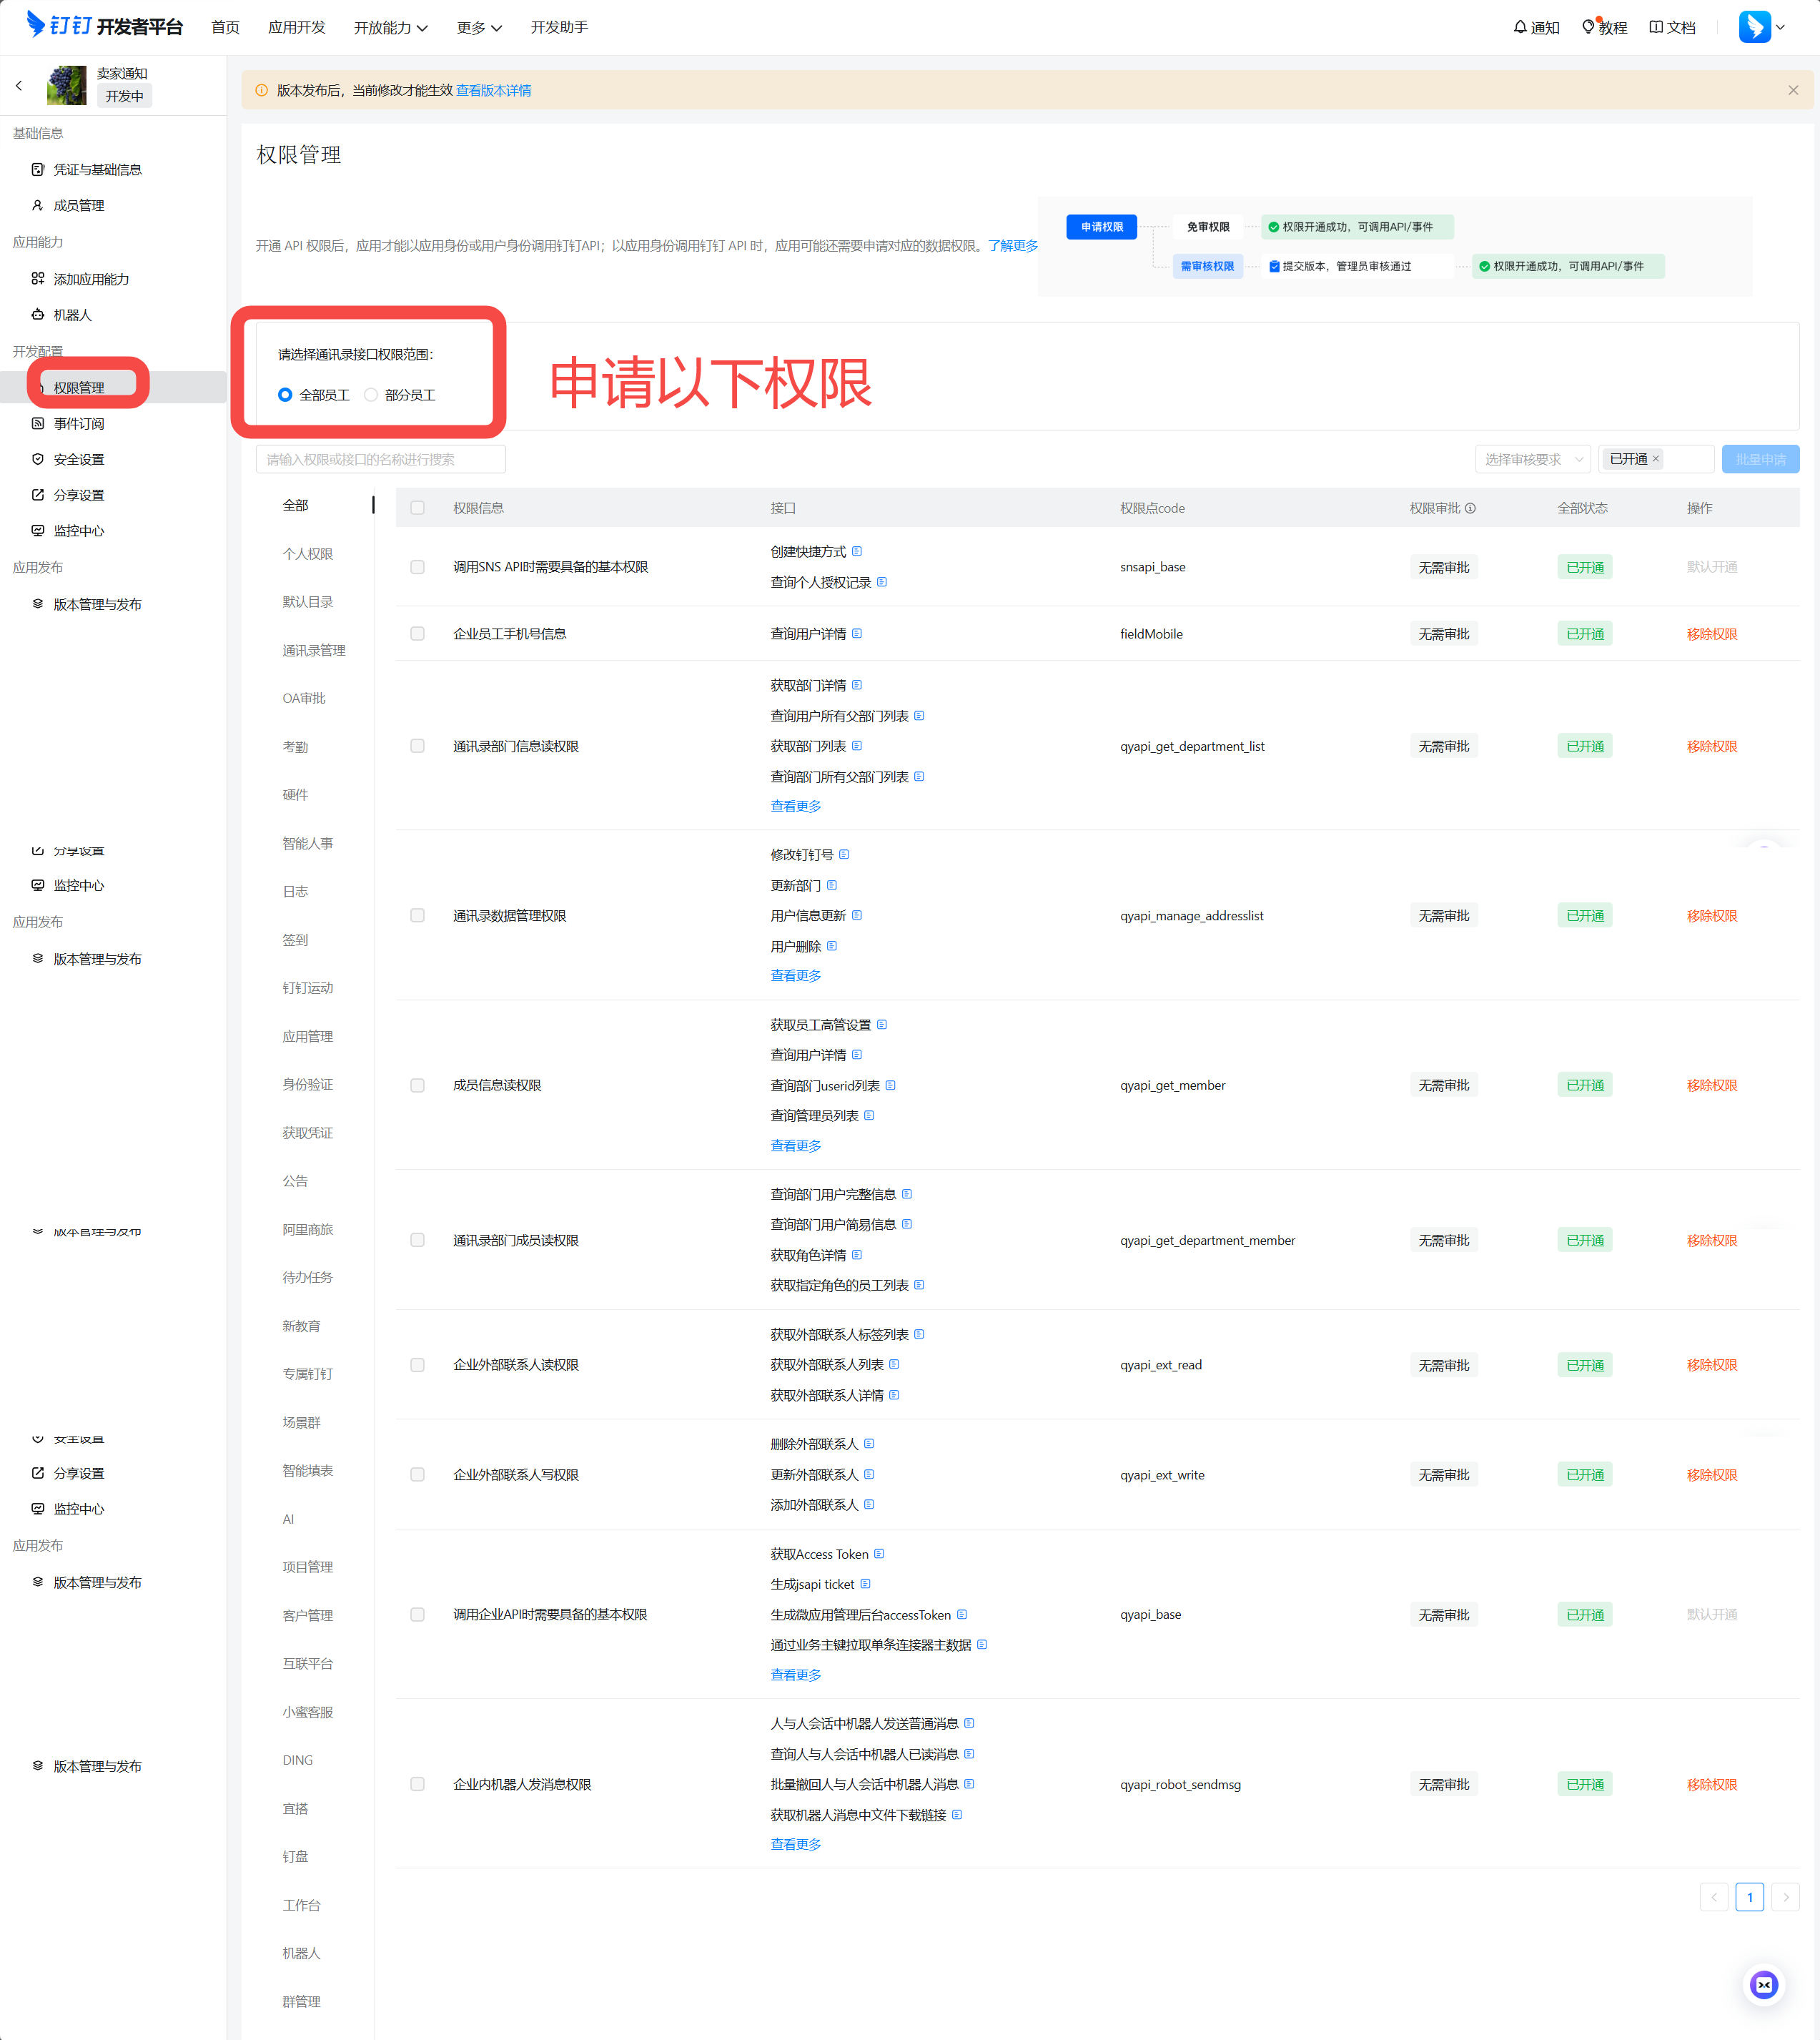Expand 查看更多 under 成员信息读权限
Image resolution: width=1820 pixels, height=2040 pixels.
[796, 1145]
